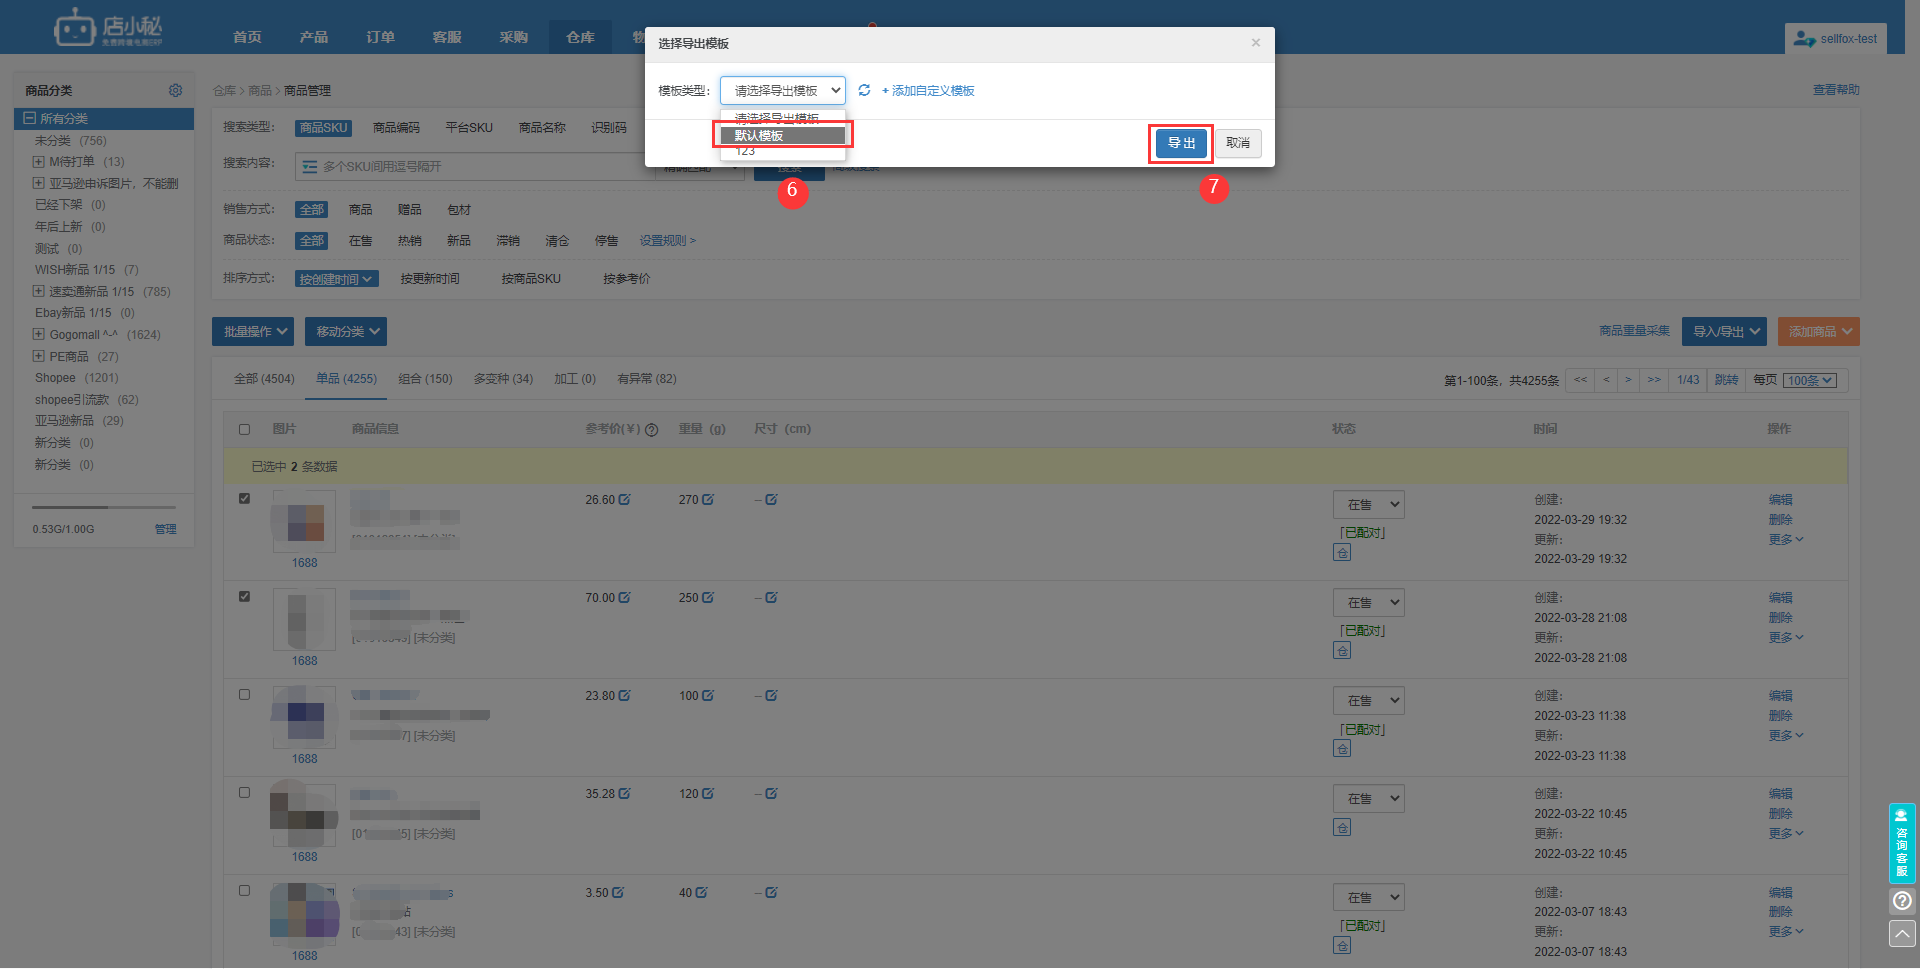Go to the first page (<<)
The image size is (1920, 969).
click(x=1580, y=380)
